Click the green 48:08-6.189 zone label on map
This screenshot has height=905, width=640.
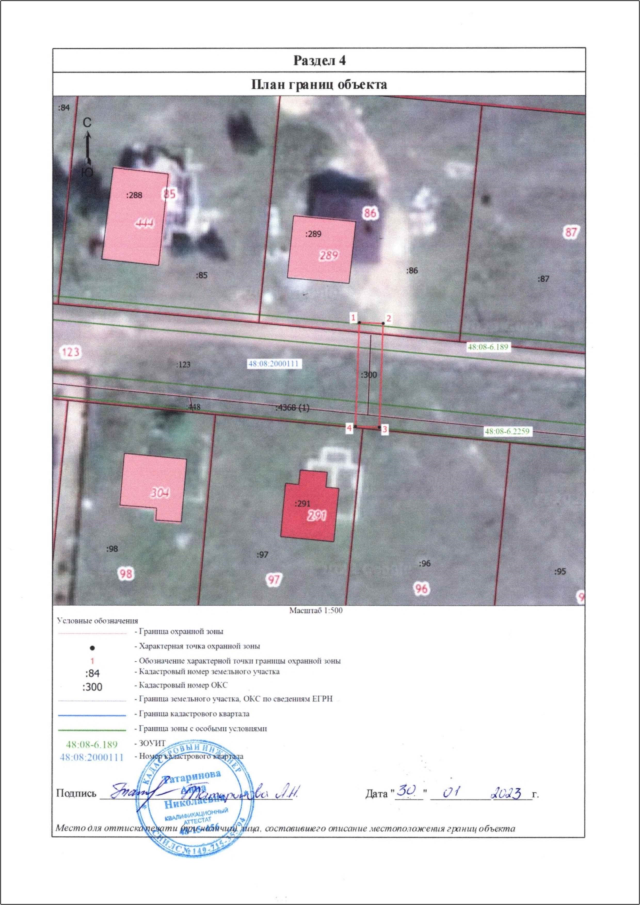click(489, 347)
